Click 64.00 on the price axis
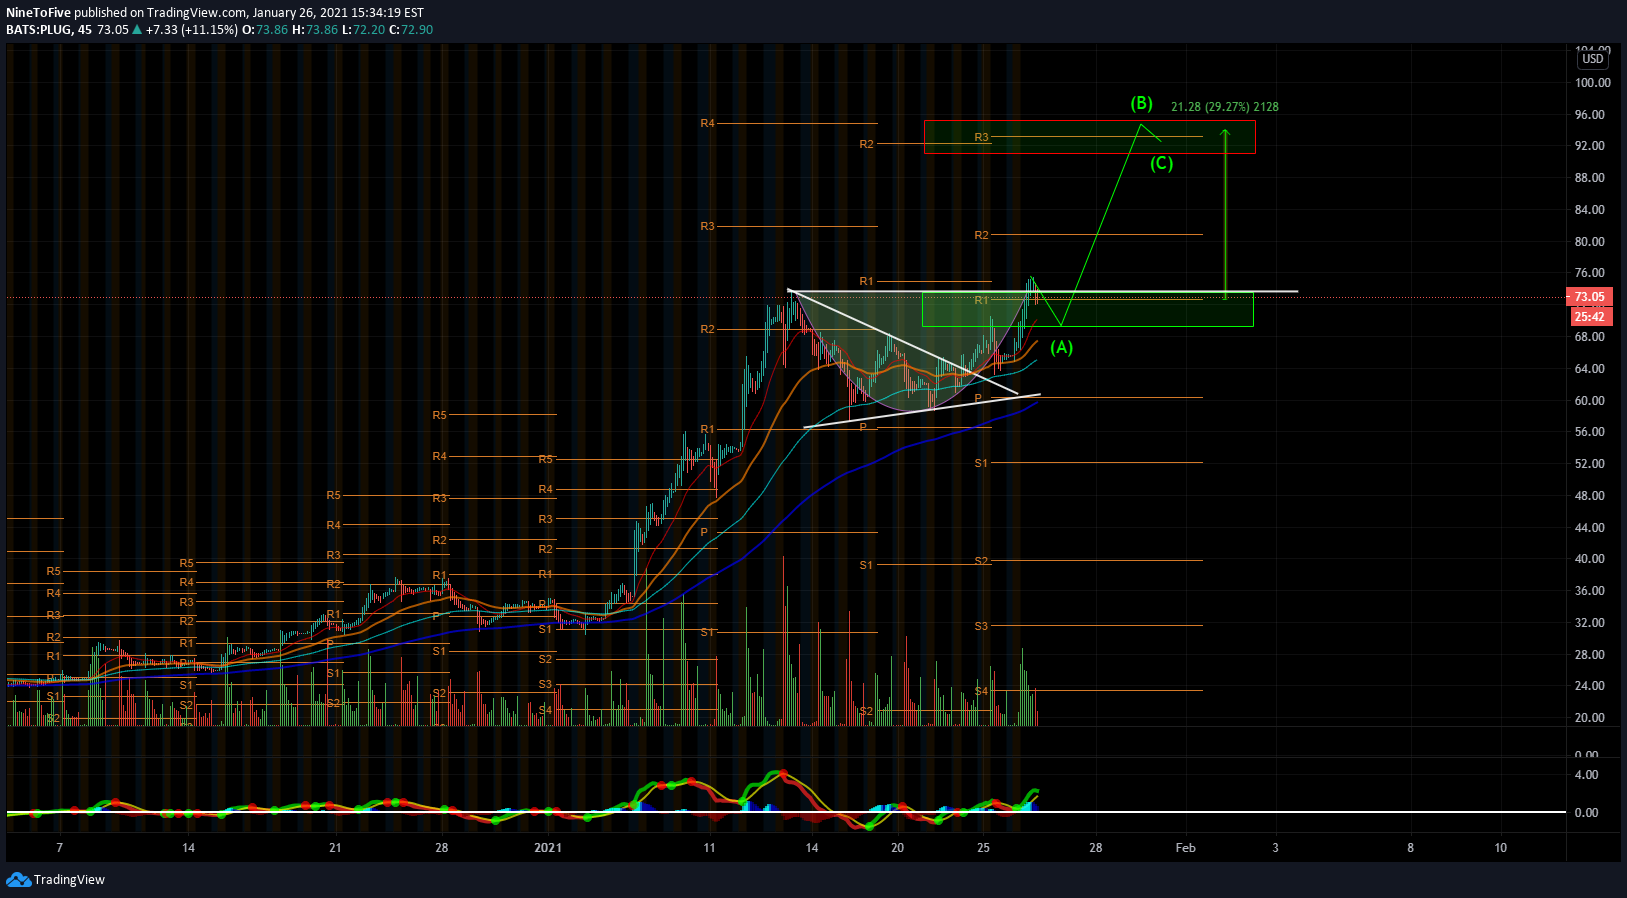 click(x=1590, y=369)
